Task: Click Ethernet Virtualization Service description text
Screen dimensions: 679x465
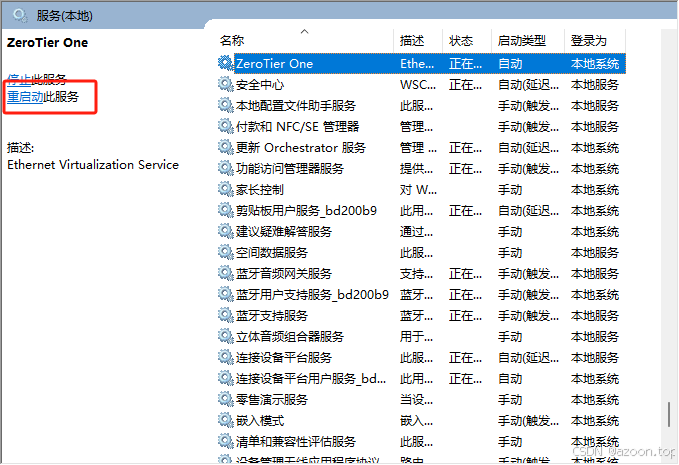Action: pos(93,165)
